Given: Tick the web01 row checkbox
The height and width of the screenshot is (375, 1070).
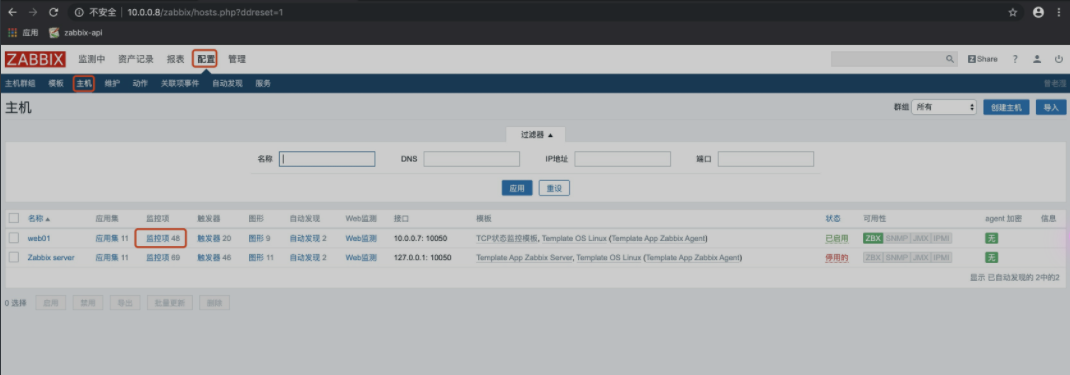Looking at the screenshot, I should [x=14, y=238].
